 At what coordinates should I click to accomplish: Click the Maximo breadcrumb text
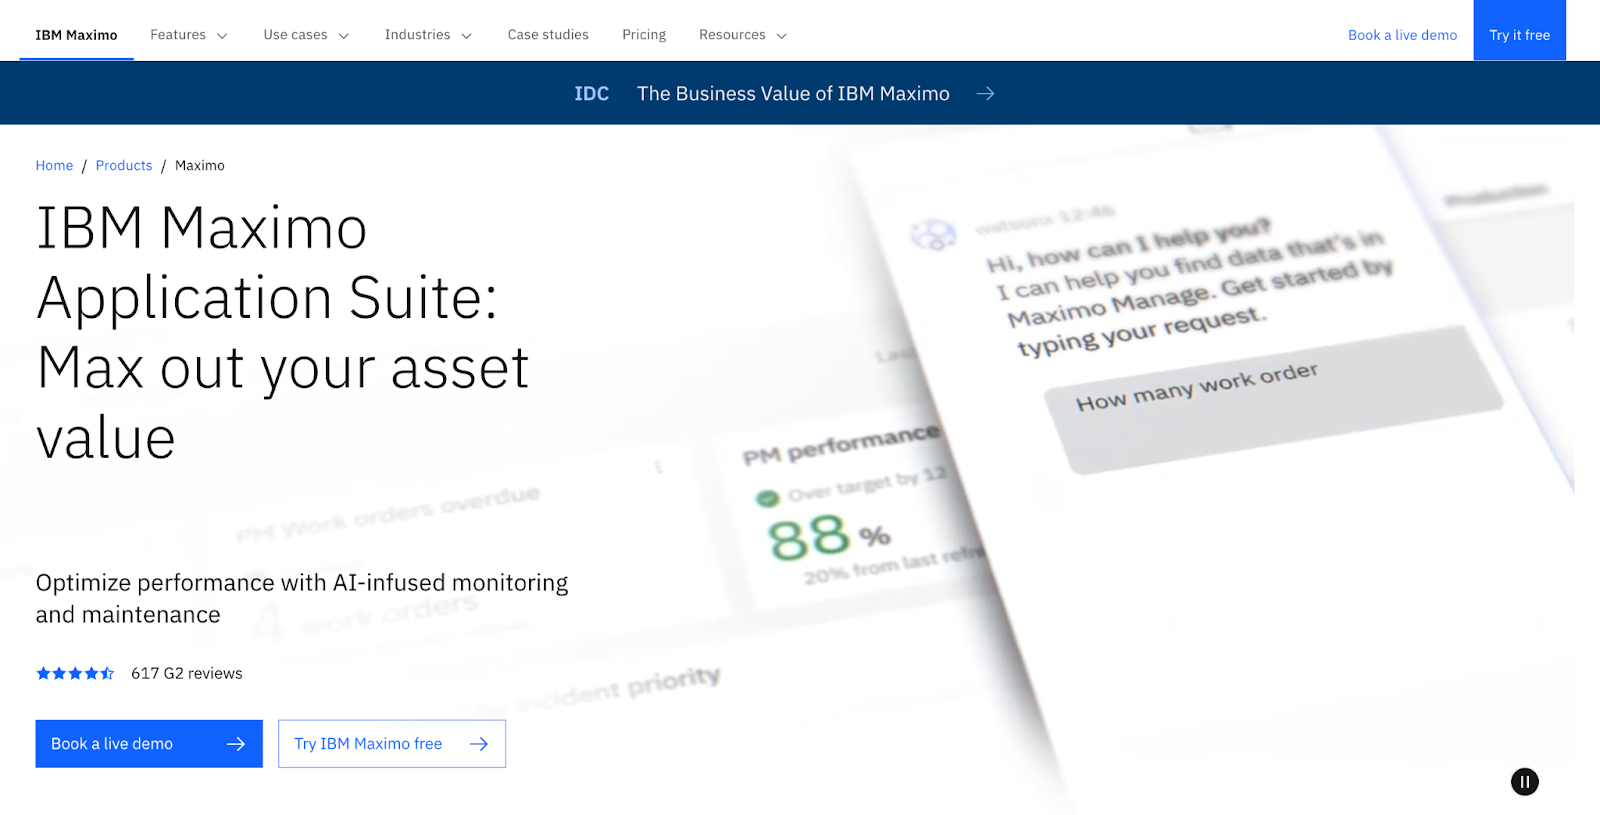[x=200, y=165]
